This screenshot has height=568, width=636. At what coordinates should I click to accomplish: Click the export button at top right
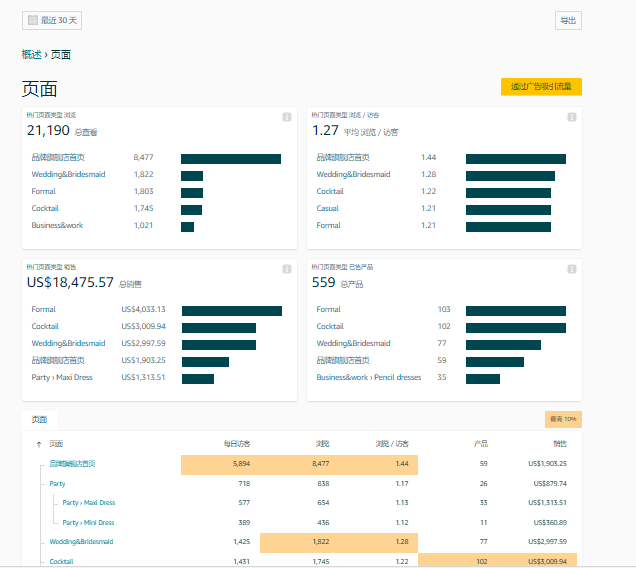(568, 20)
